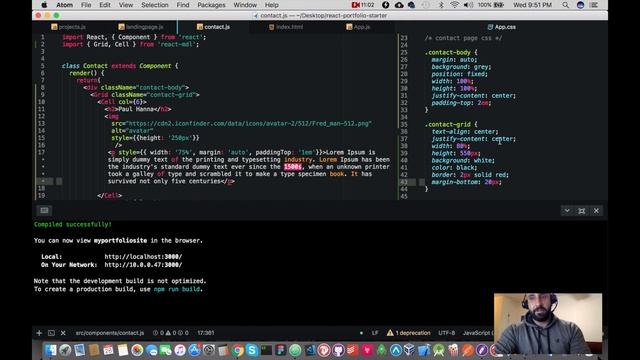
Task: Select the terminal icon in status bar
Action: click(x=51, y=333)
